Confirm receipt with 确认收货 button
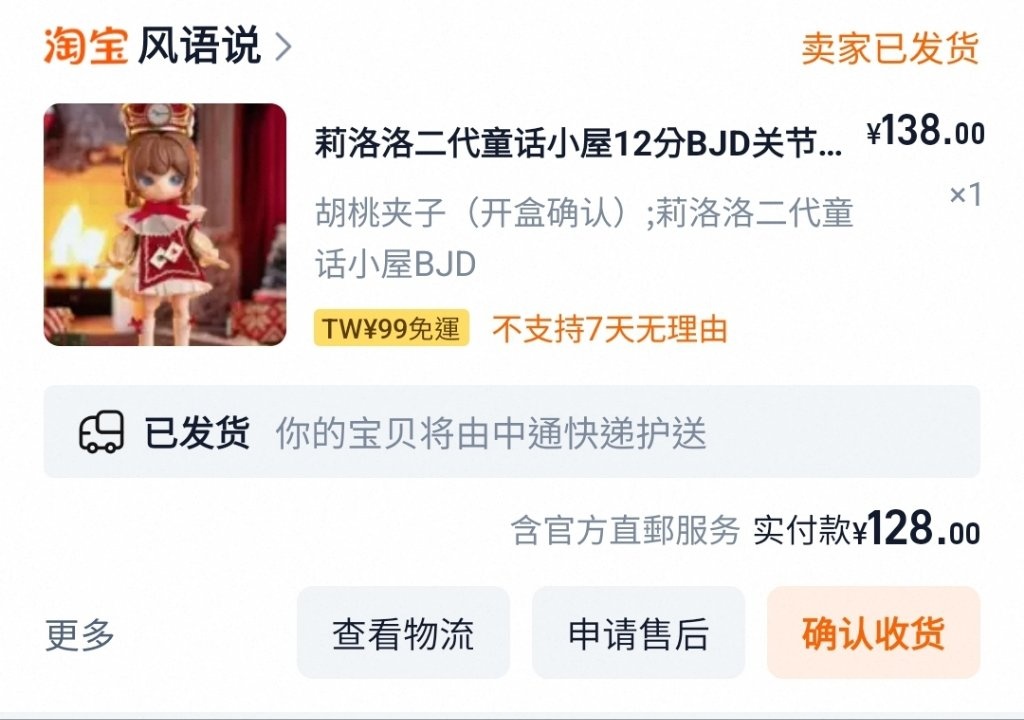The image size is (1024, 720). point(873,632)
